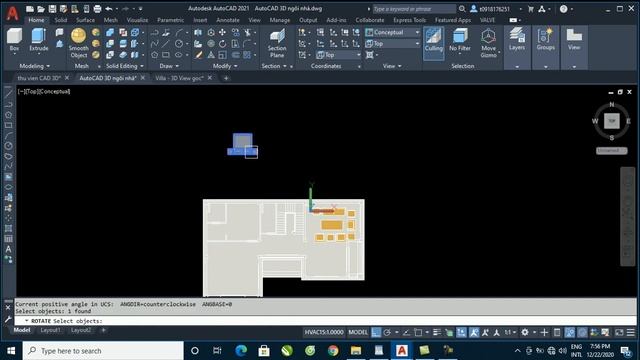
Task: Click the Open file icon in quick access toolbar
Action: pos(41,9)
